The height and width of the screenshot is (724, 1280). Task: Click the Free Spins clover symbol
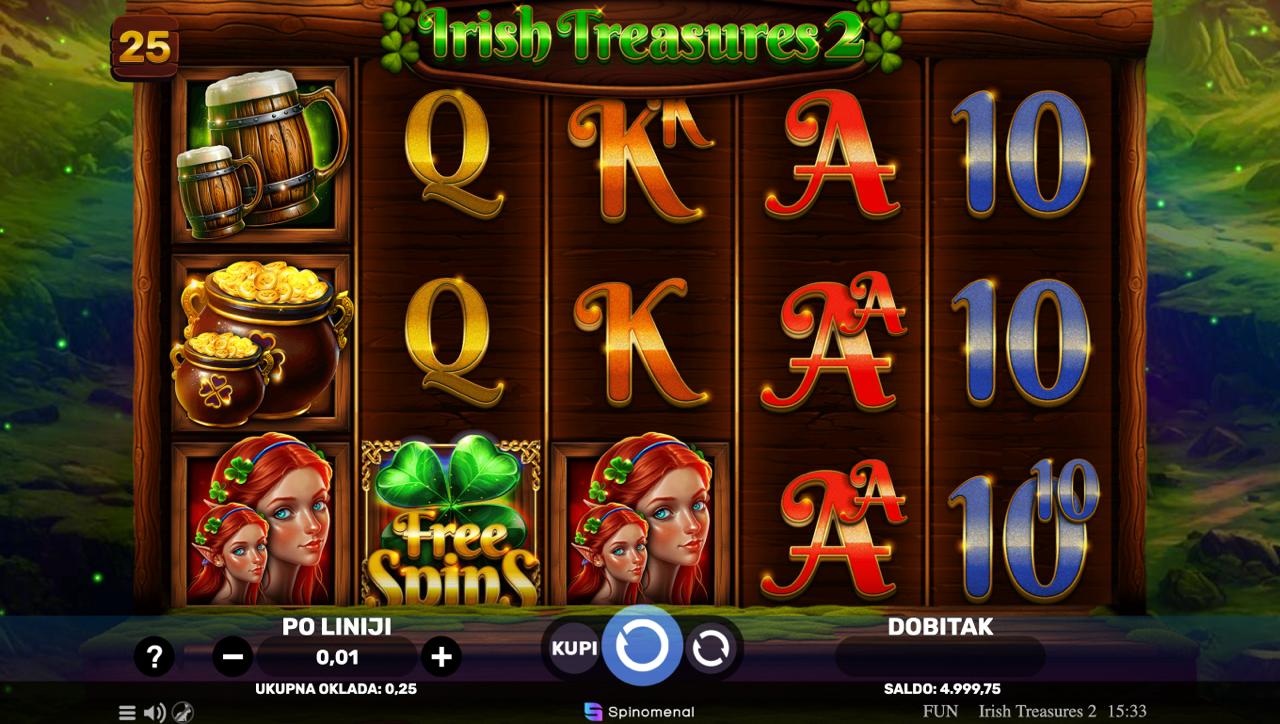[x=450, y=524]
